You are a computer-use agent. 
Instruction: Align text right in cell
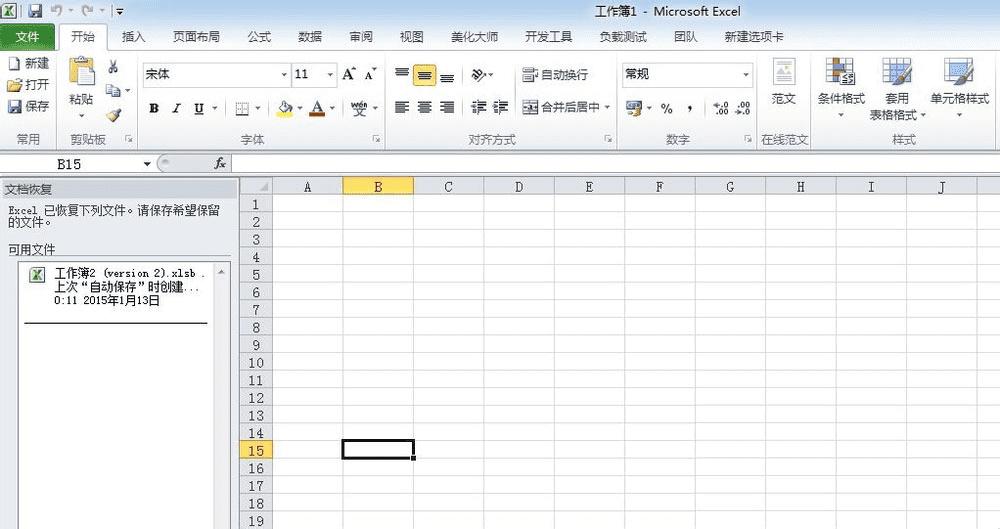(447, 107)
